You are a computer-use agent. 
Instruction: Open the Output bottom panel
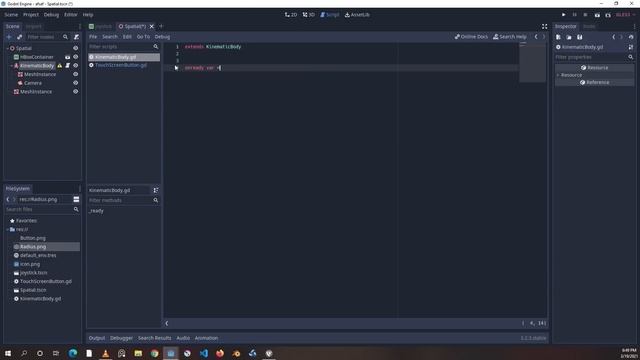[x=97, y=338]
